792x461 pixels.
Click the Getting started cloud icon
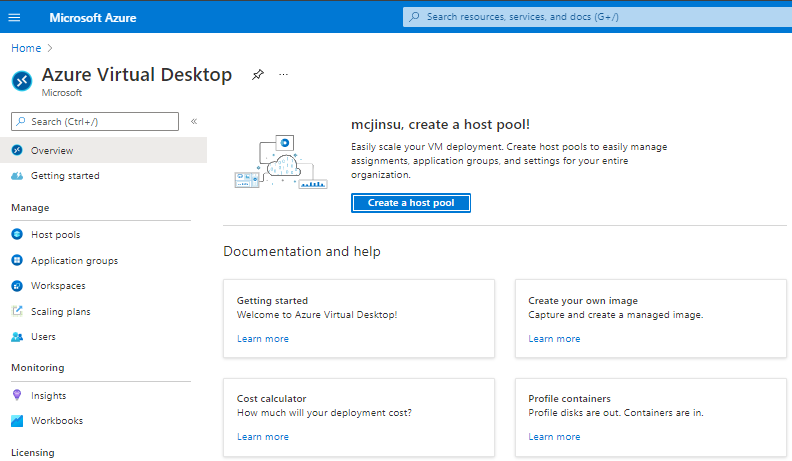point(17,176)
